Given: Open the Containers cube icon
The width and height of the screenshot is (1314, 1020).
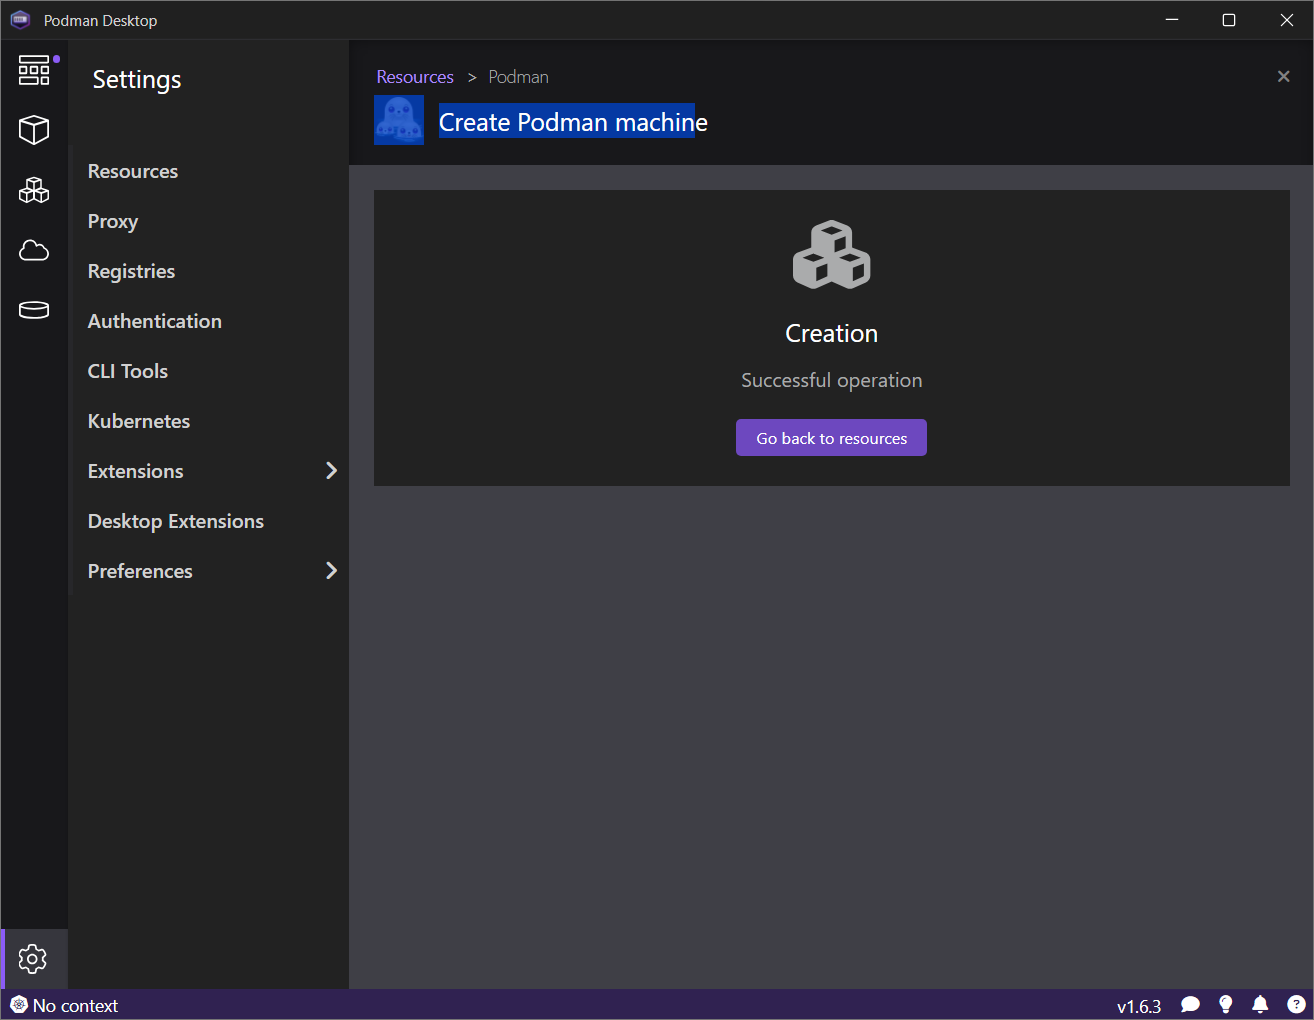Looking at the screenshot, I should click(x=34, y=130).
